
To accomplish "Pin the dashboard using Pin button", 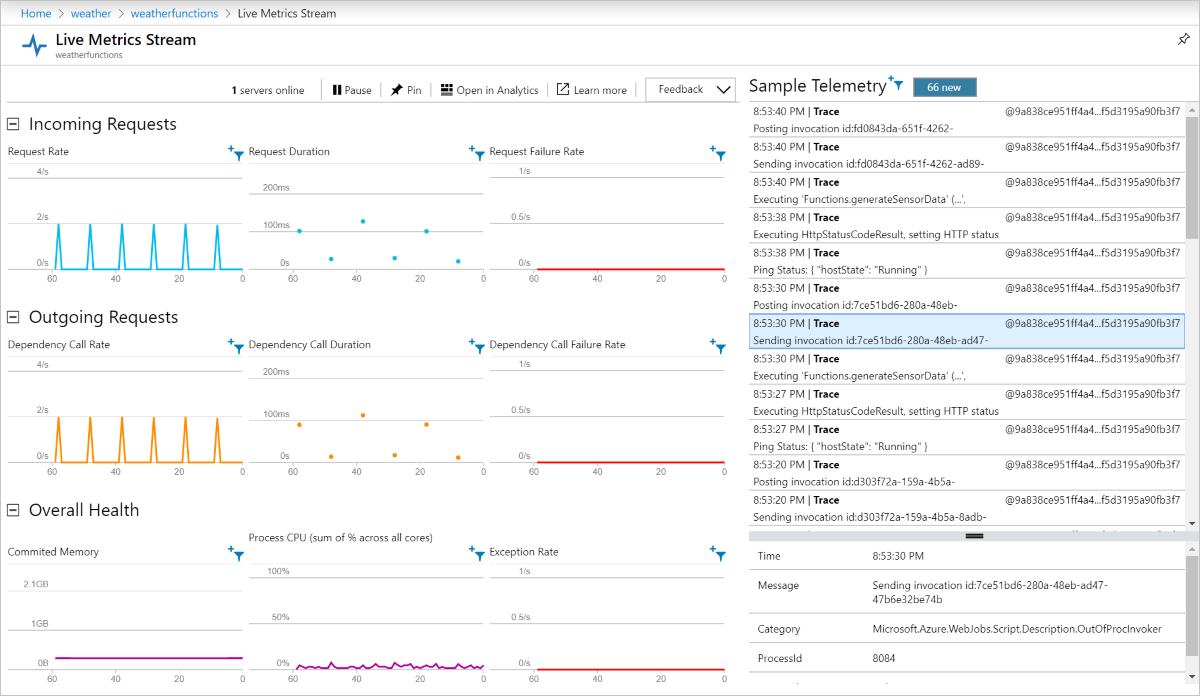I will [405, 89].
